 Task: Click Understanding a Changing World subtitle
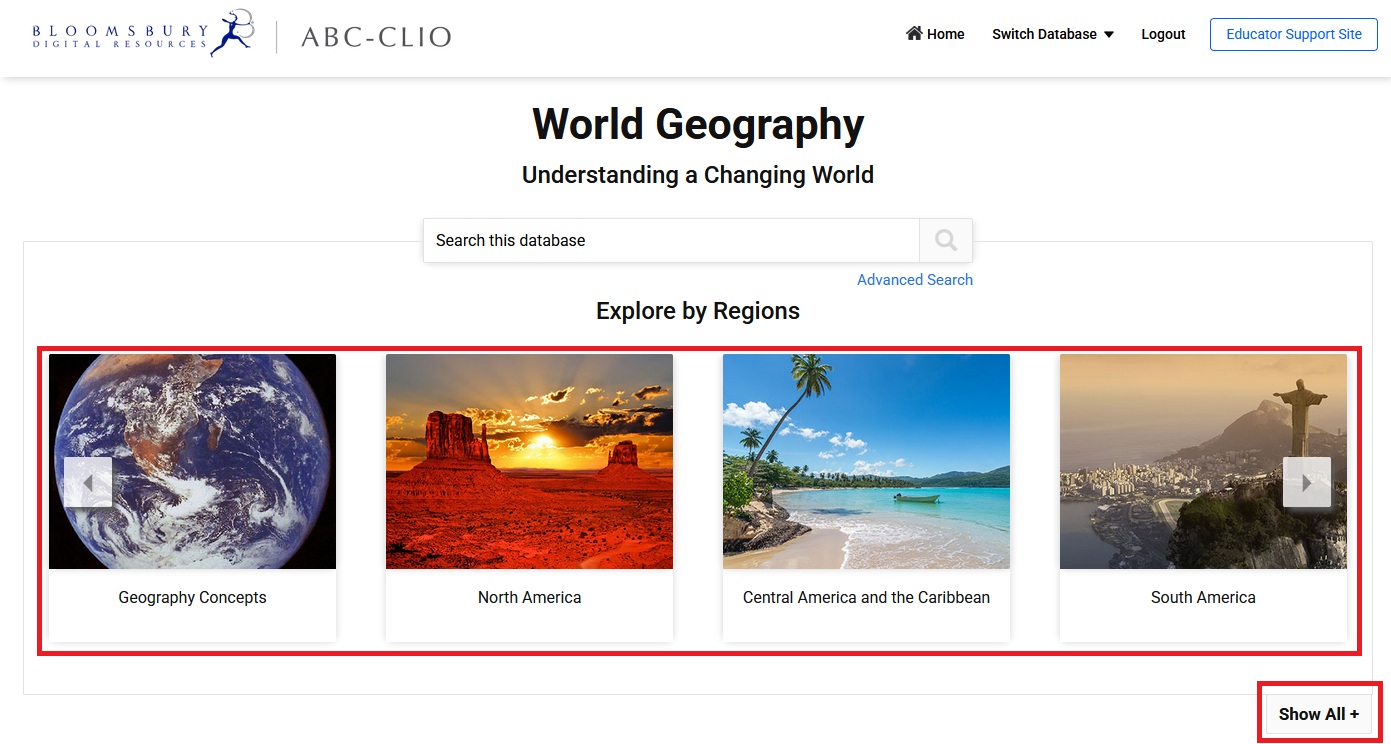(x=698, y=175)
